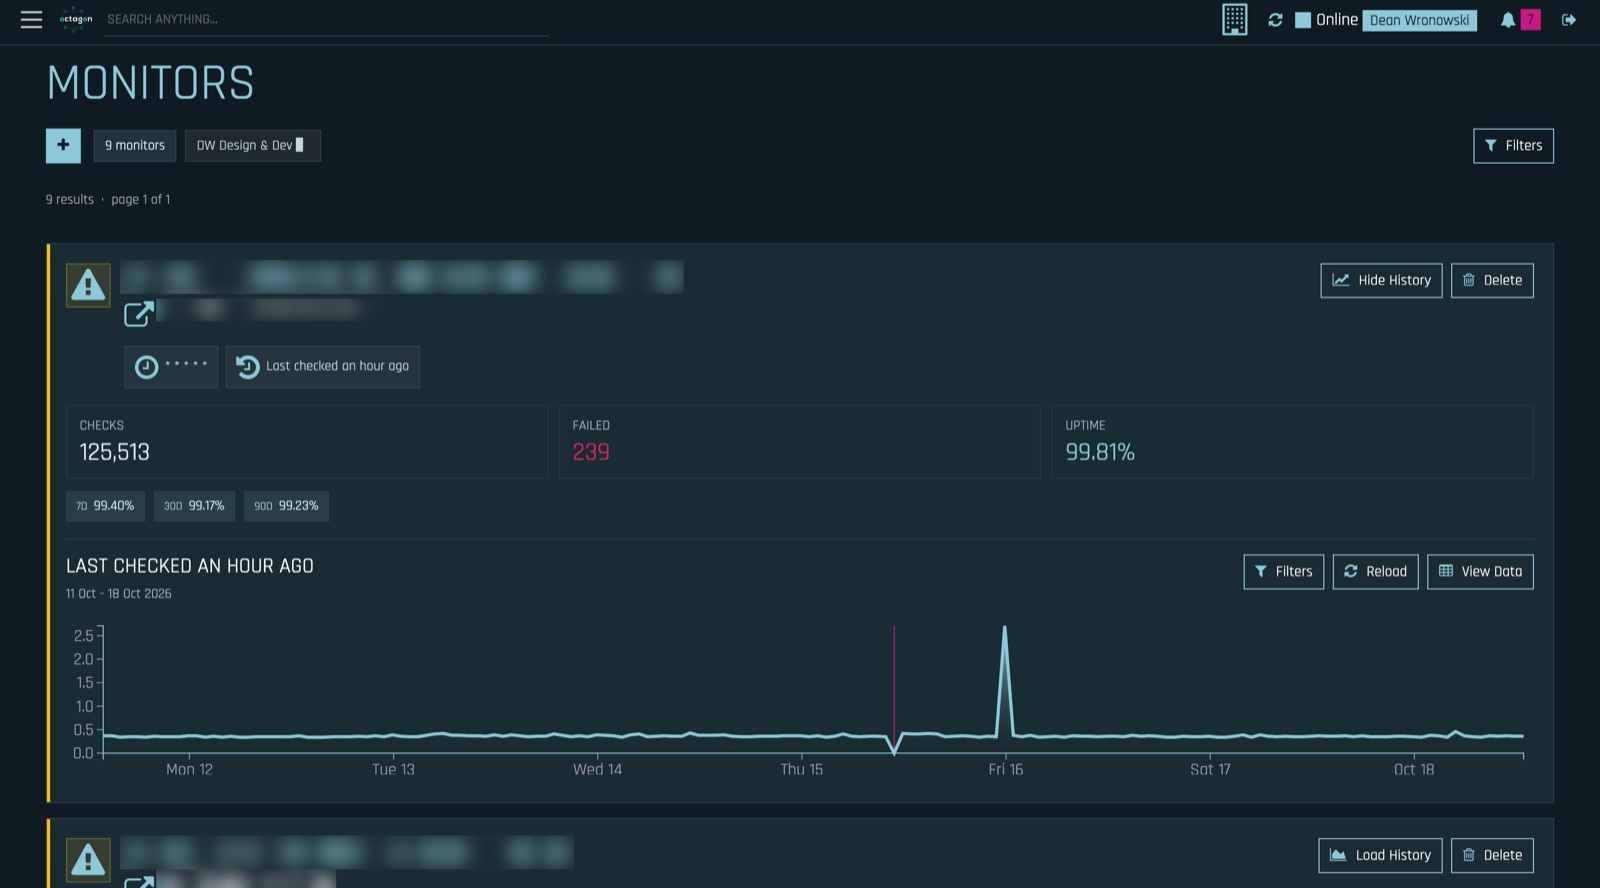Delete the first monitor
Screen dimensions: 1600x888
point(1492,280)
